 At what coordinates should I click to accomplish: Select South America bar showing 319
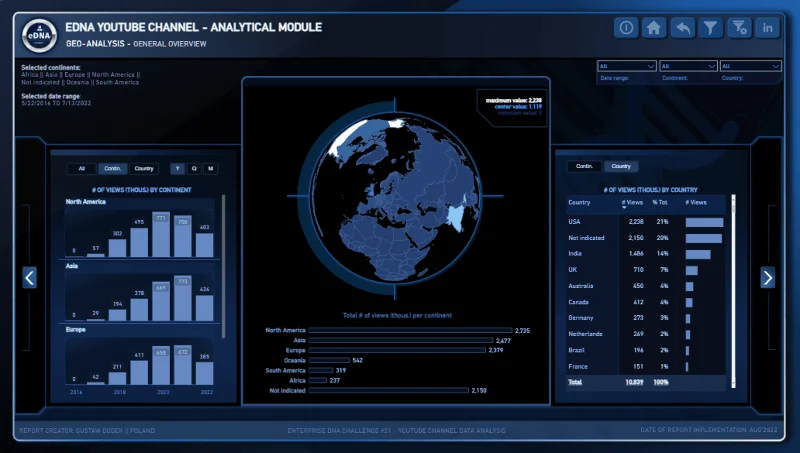coord(321,370)
